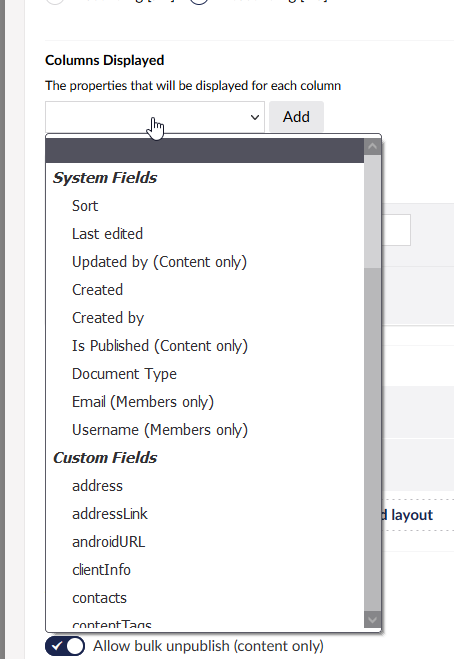The image size is (454, 659).
Task: Click the Add button
Action: click(296, 117)
